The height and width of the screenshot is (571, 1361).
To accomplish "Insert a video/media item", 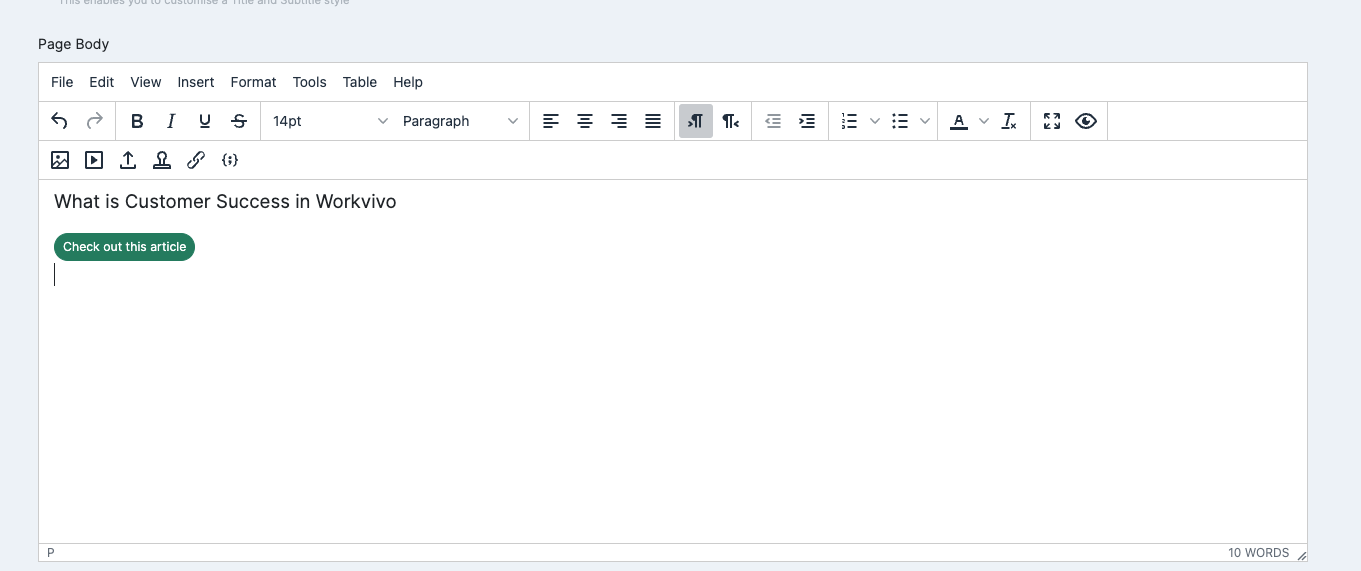I will click(x=94, y=160).
